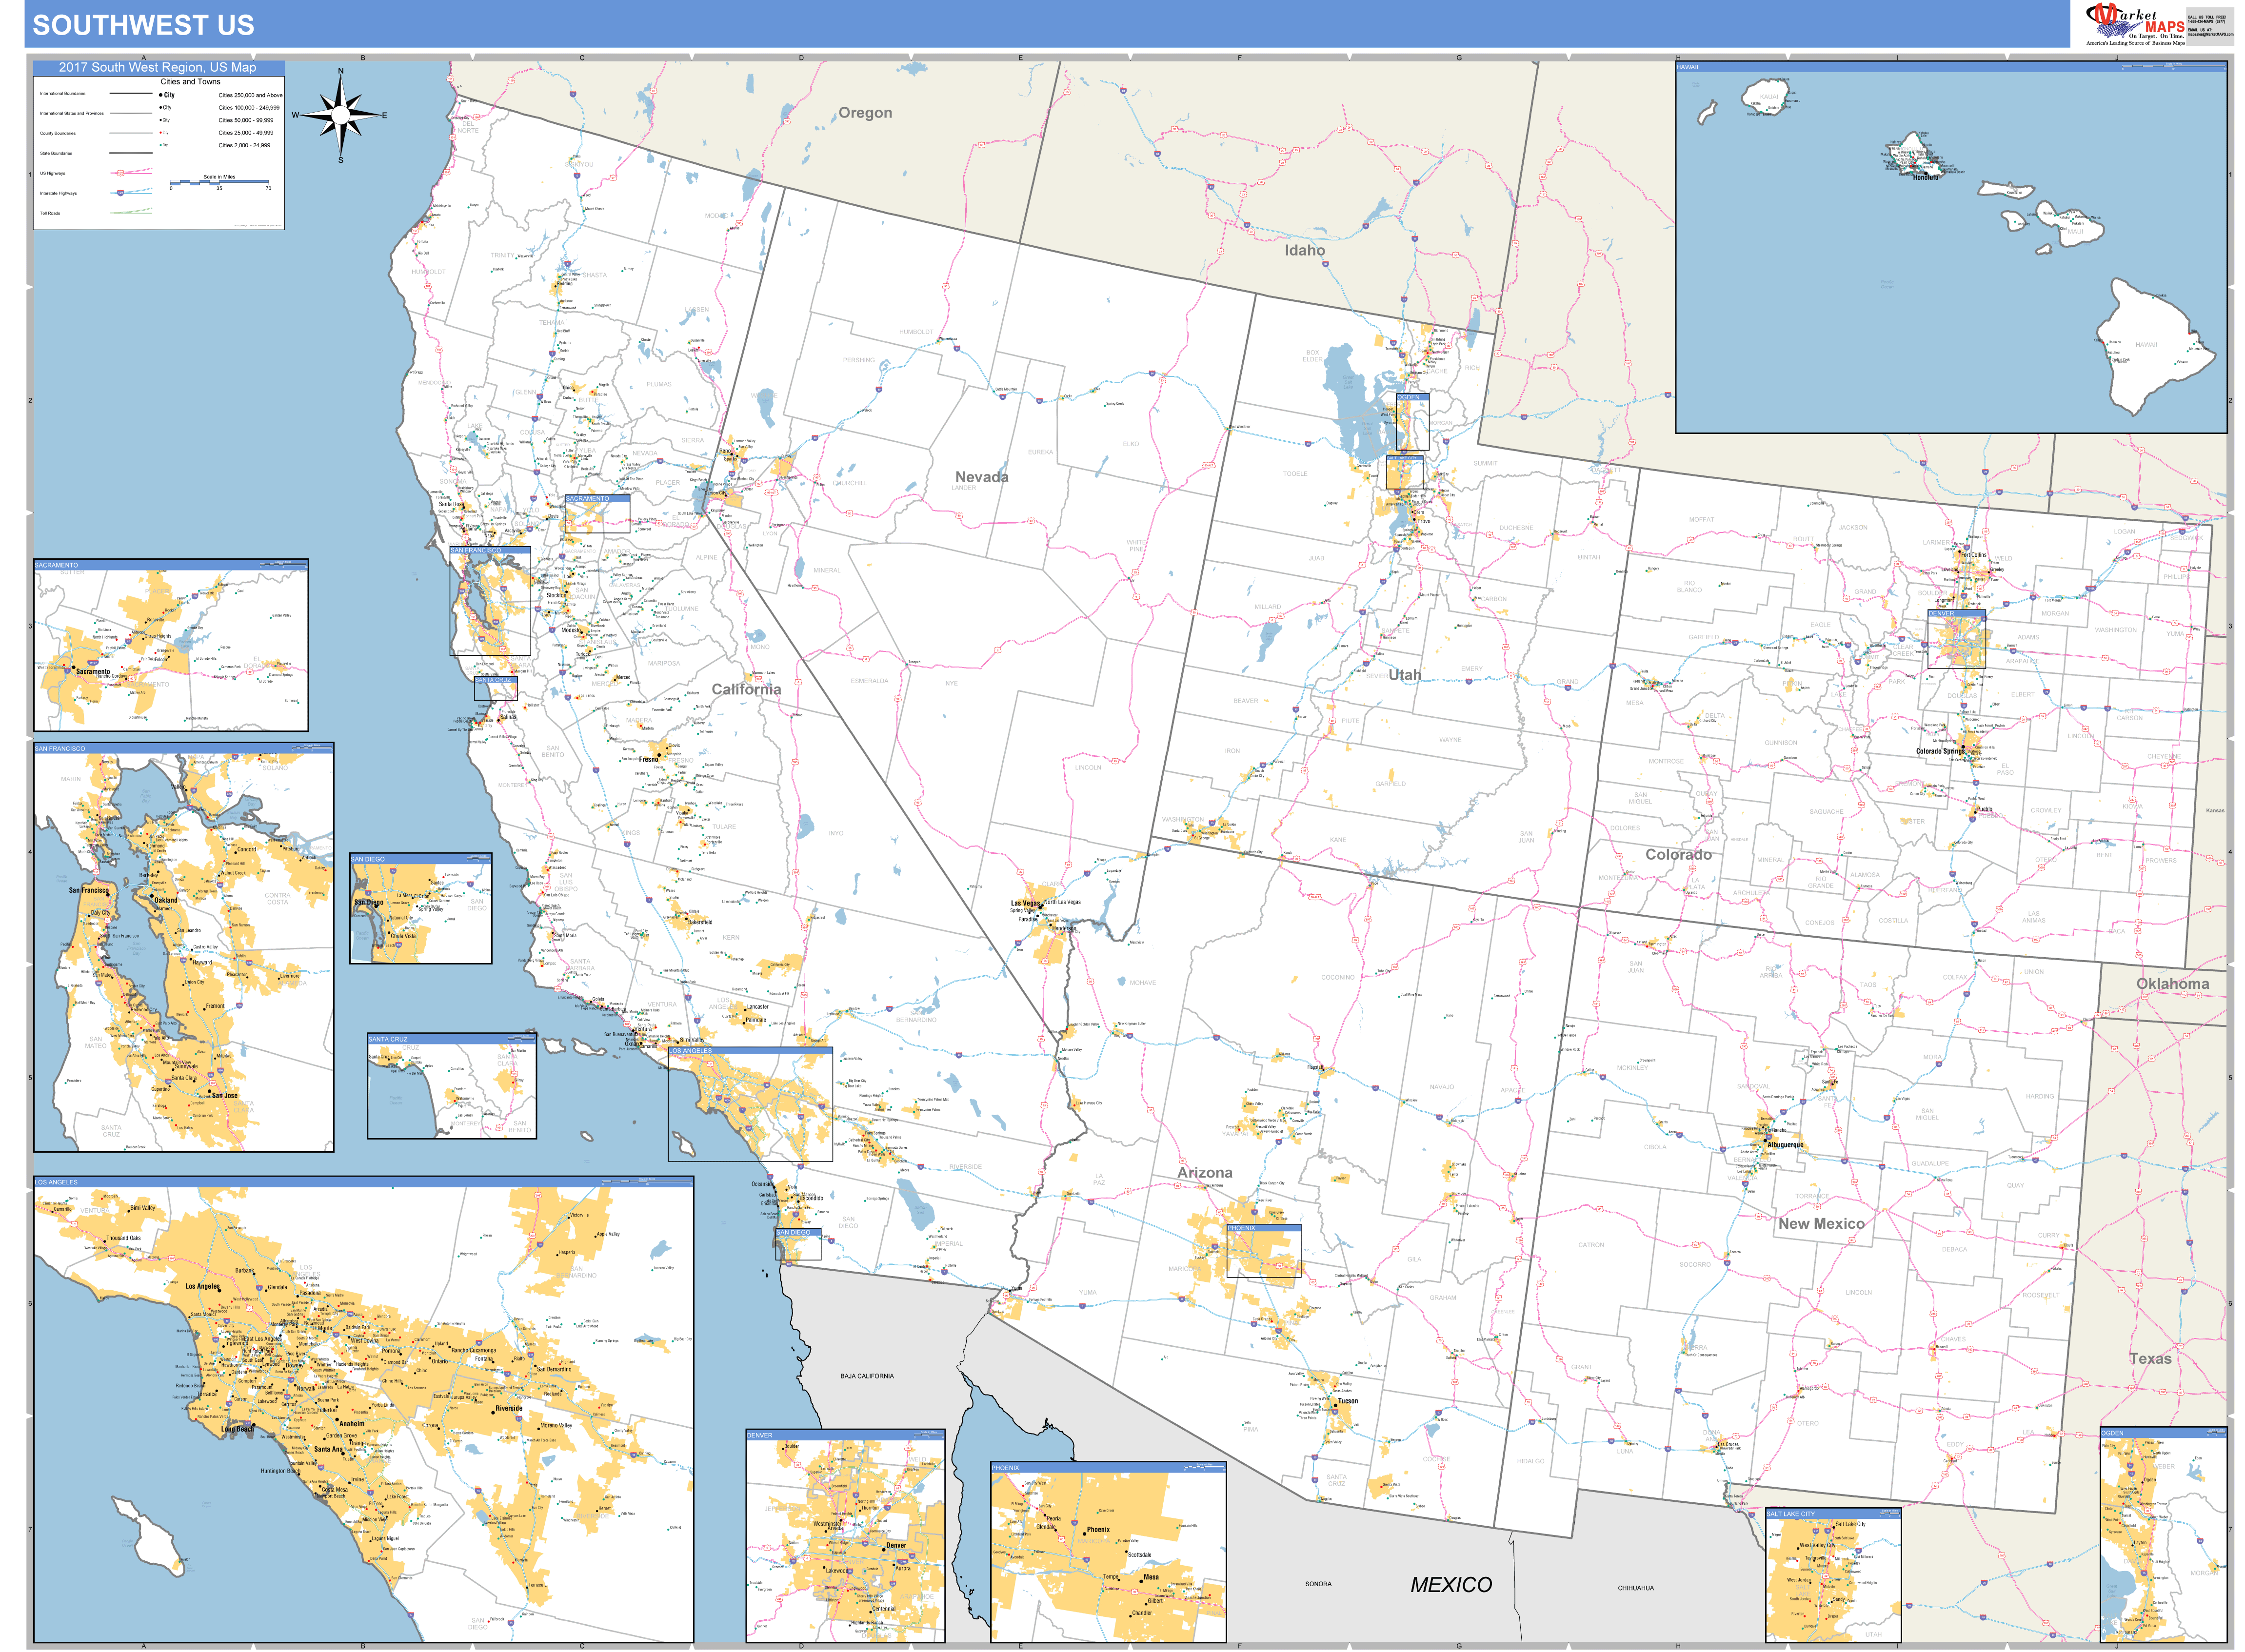Open the large Denver inset map
This screenshot has width=2245, height=1652.
tap(845, 1535)
